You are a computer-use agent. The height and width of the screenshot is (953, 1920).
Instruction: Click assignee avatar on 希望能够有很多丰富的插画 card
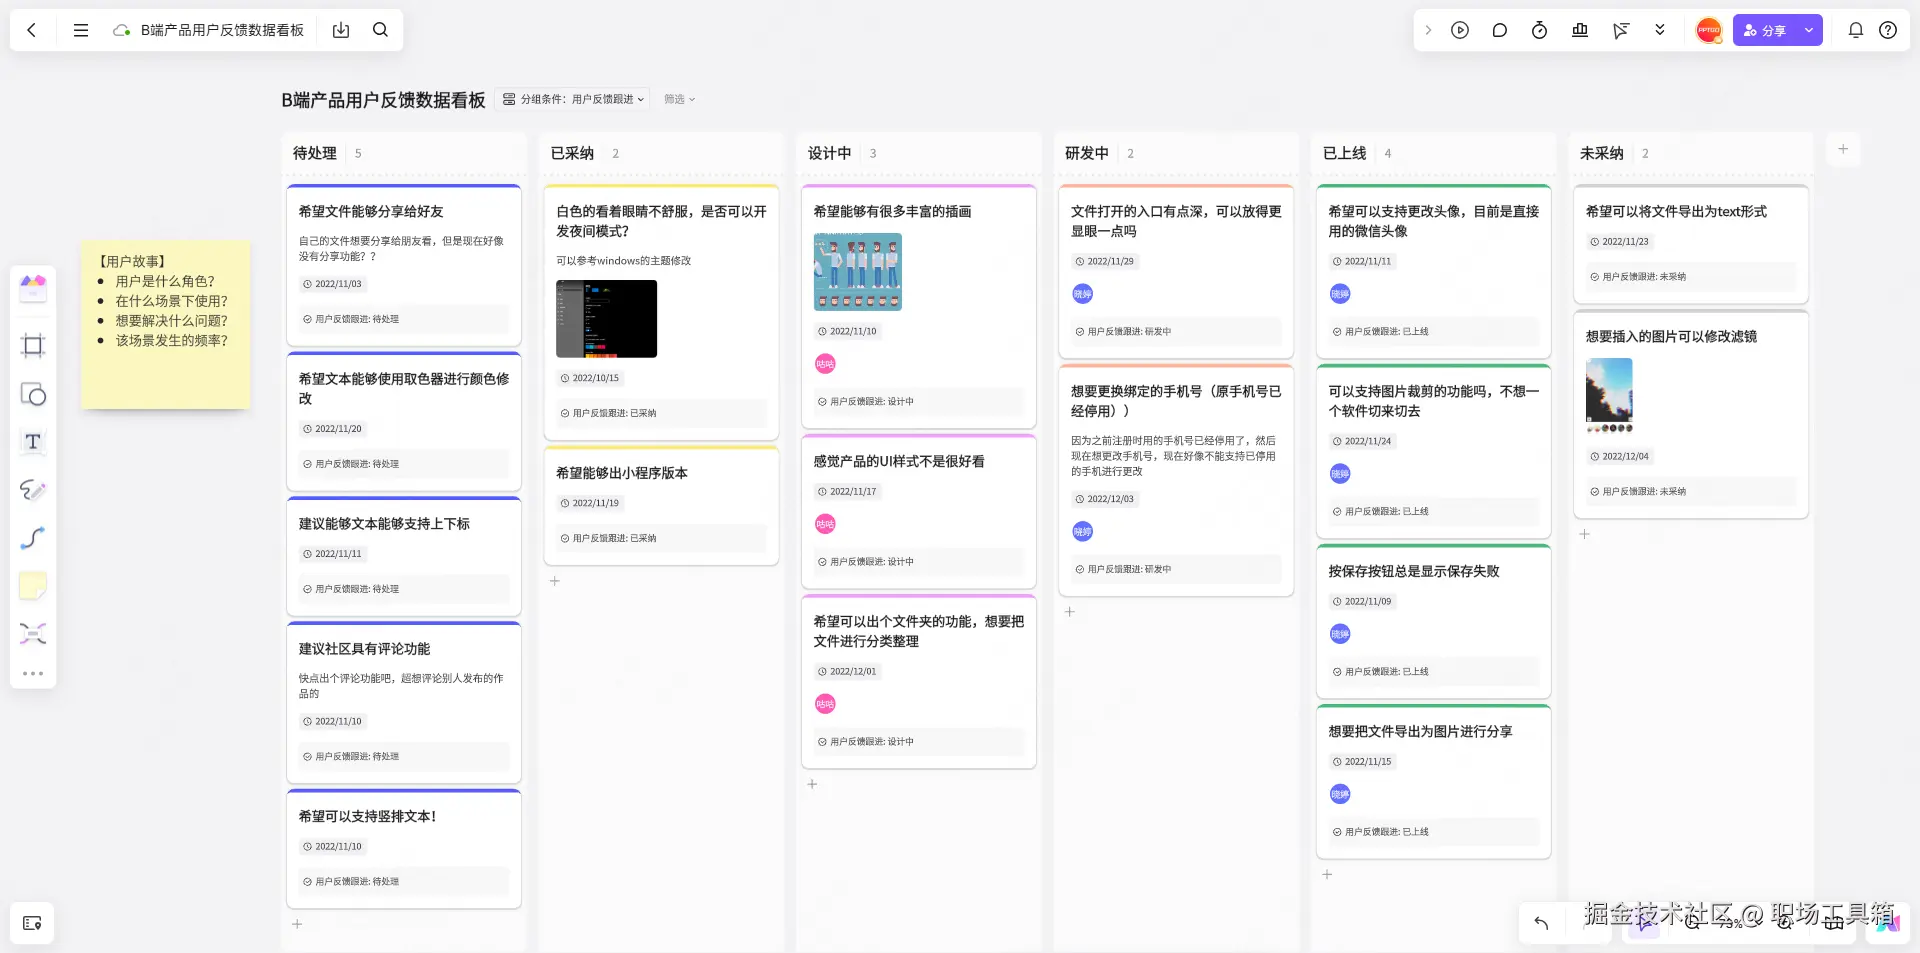(x=825, y=364)
